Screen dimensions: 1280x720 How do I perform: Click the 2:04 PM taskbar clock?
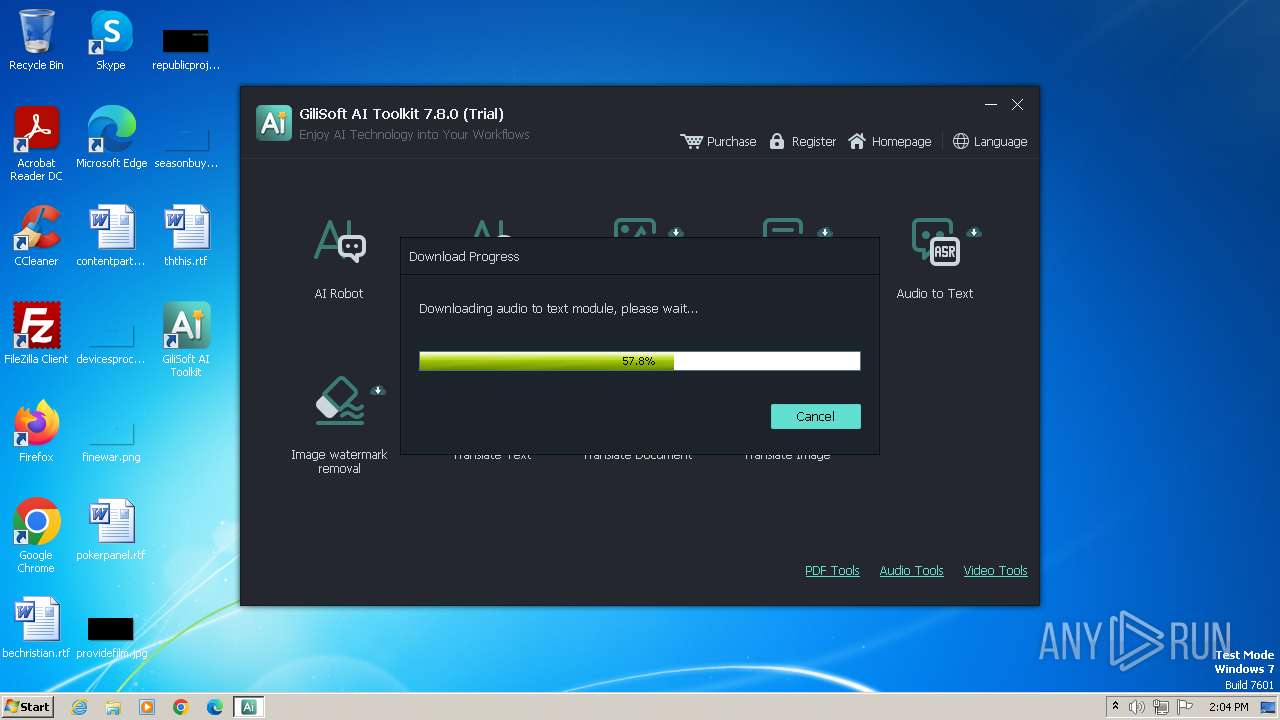point(1229,707)
